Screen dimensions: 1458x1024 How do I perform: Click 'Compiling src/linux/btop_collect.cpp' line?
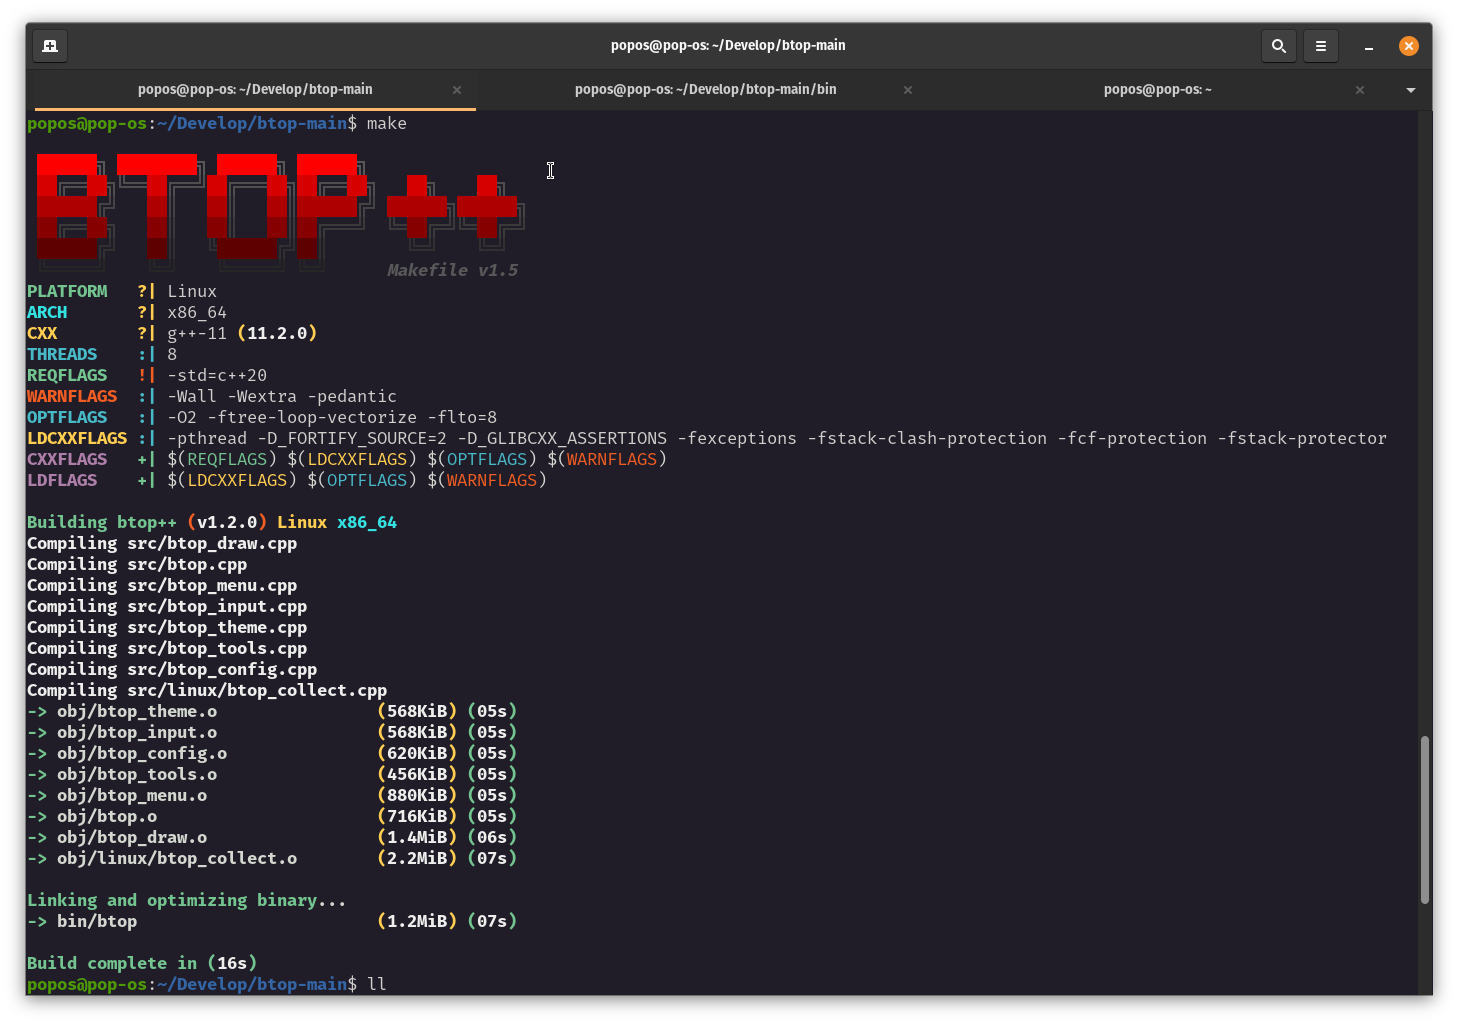tap(207, 690)
